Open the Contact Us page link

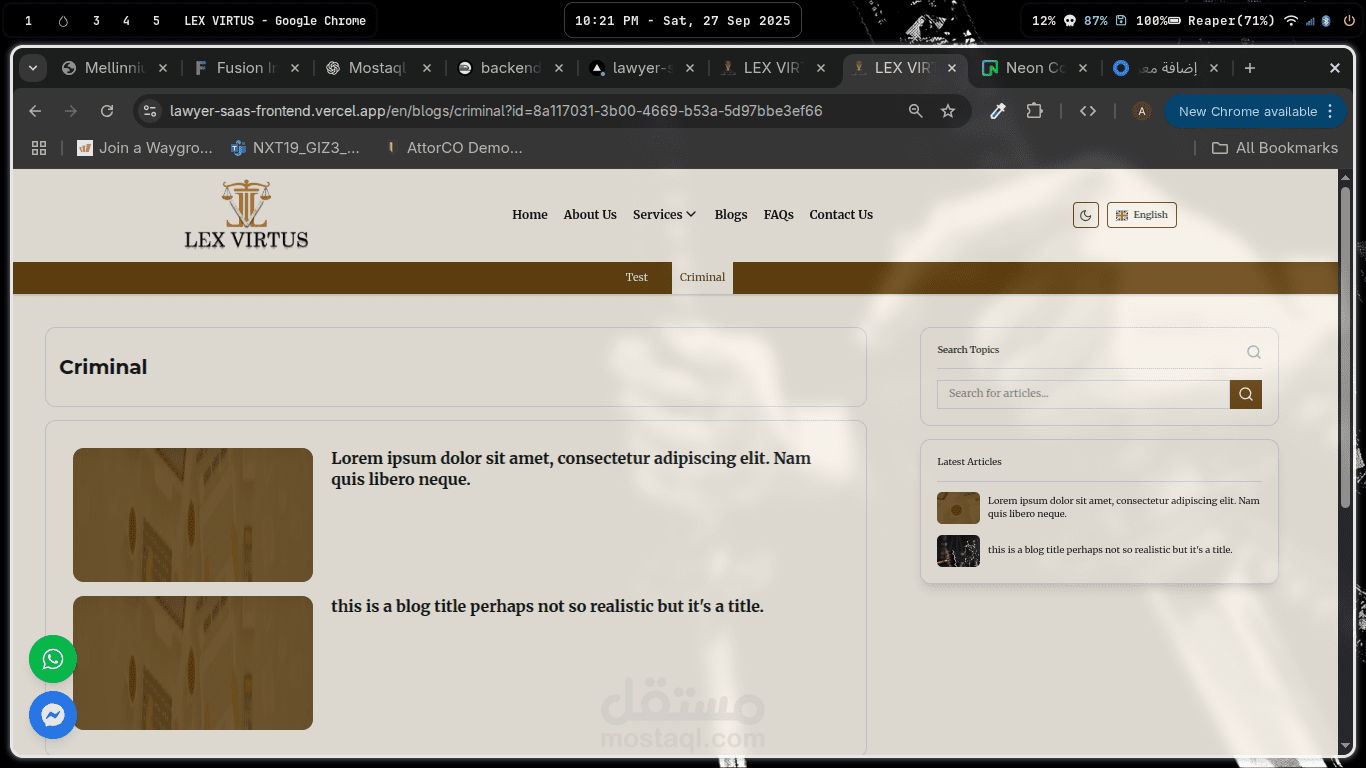tap(840, 215)
